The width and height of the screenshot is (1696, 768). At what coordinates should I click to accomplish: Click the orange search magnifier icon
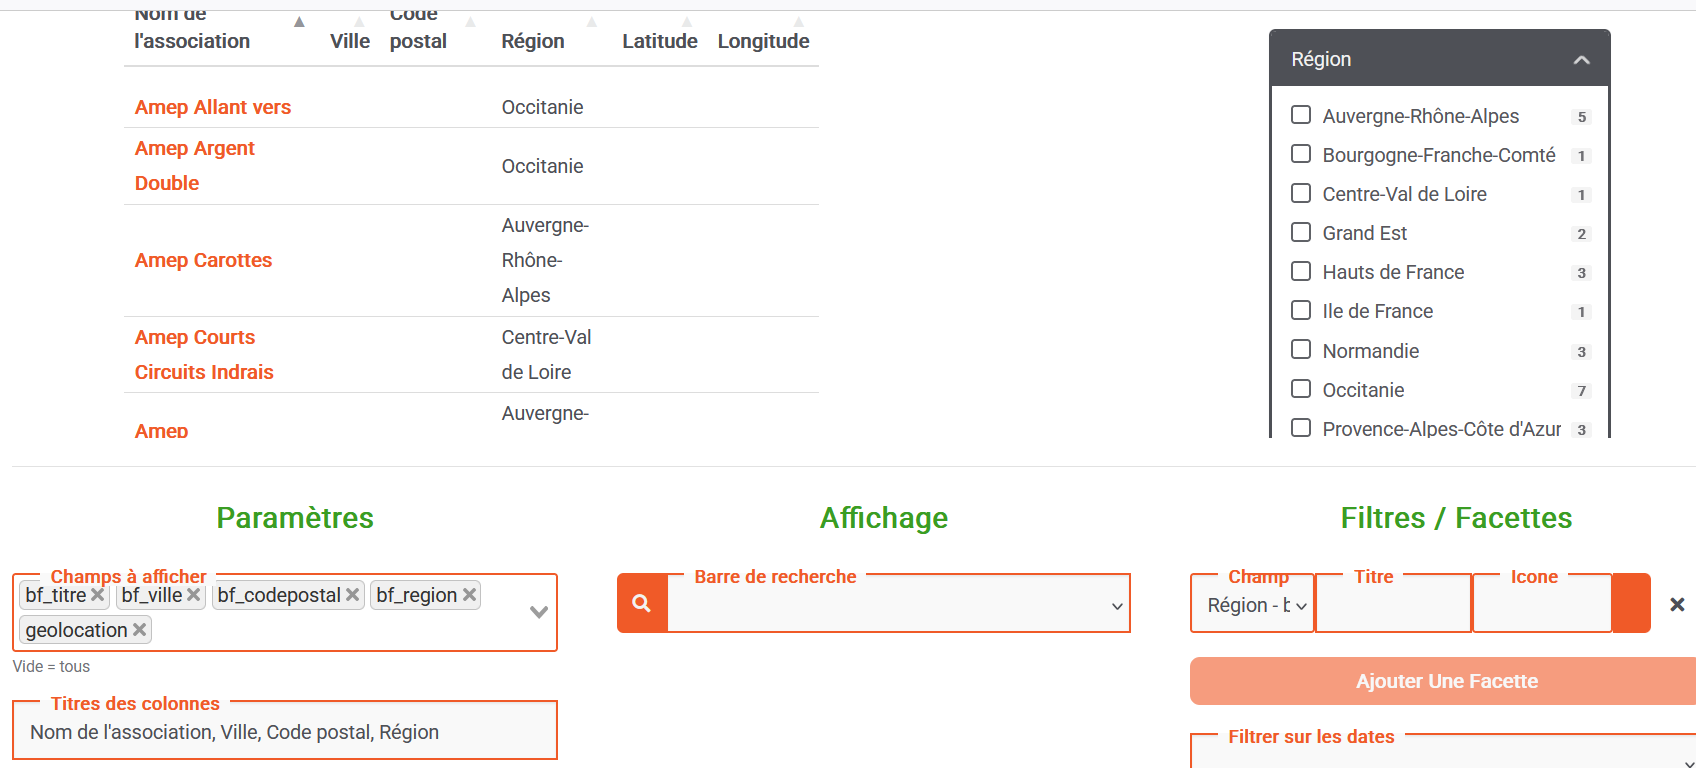642,603
